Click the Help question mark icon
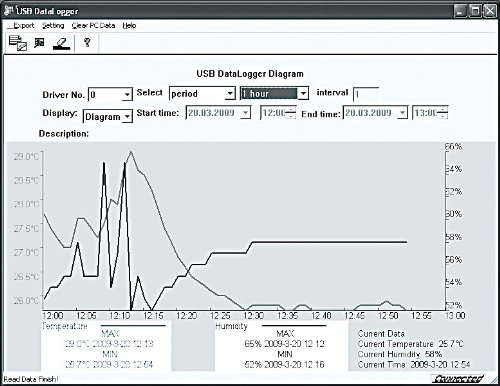The image size is (500, 386). pyautogui.click(x=87, y=42)
